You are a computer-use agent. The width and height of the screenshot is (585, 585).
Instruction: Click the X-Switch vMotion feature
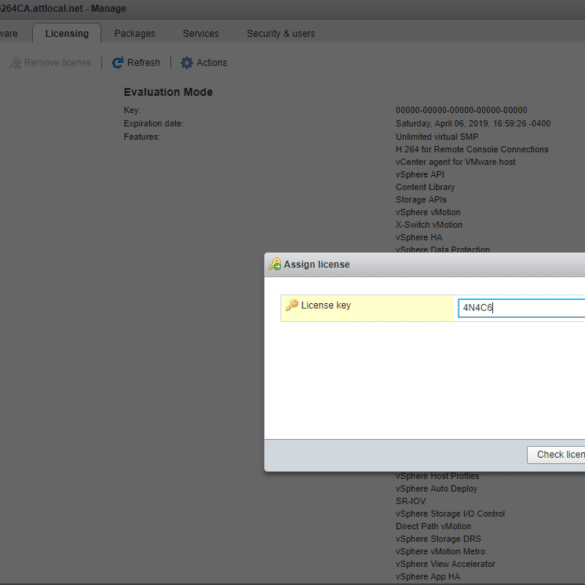[x=429, y=225]
